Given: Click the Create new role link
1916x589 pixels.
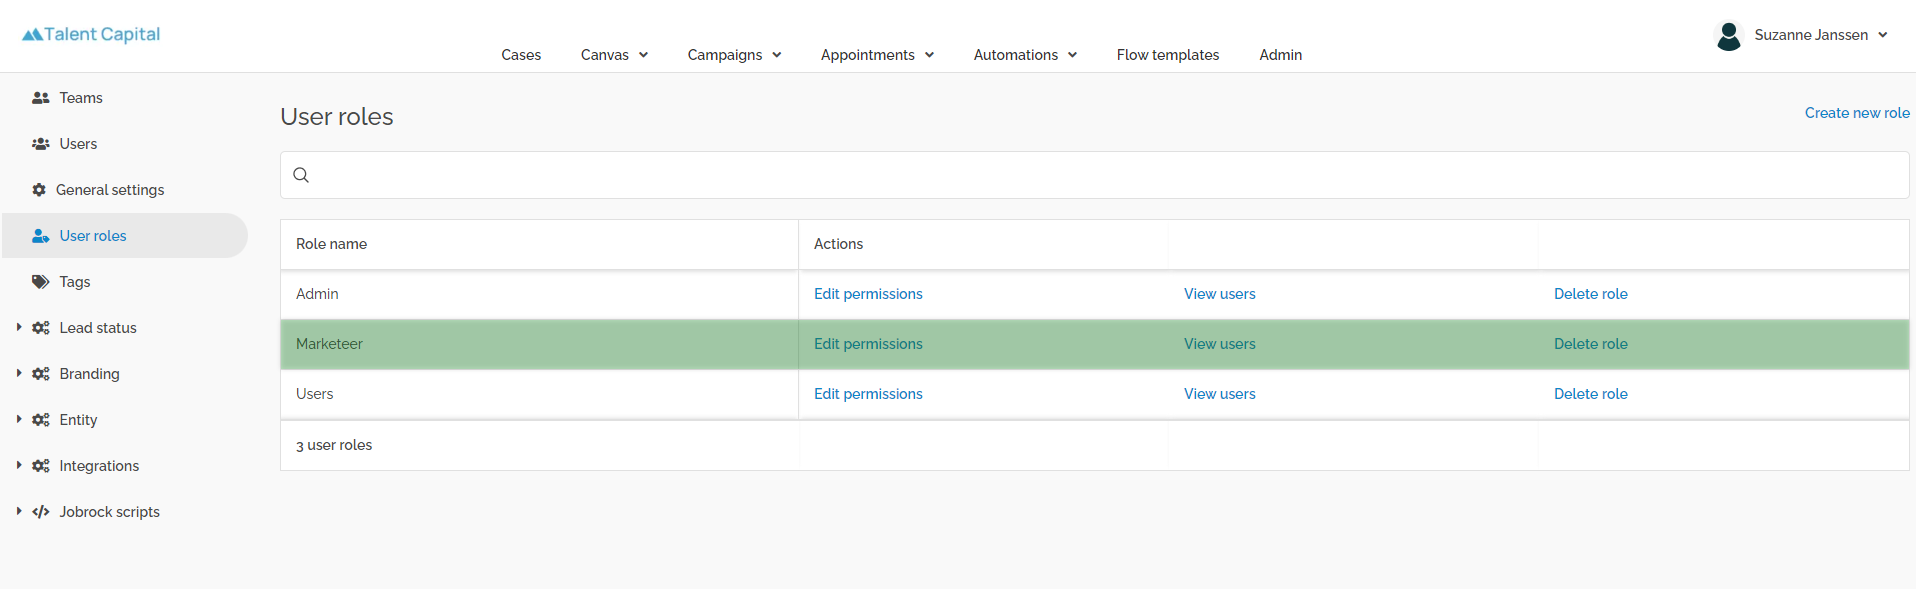Looking at the screenshot, I should [1857, 113].
